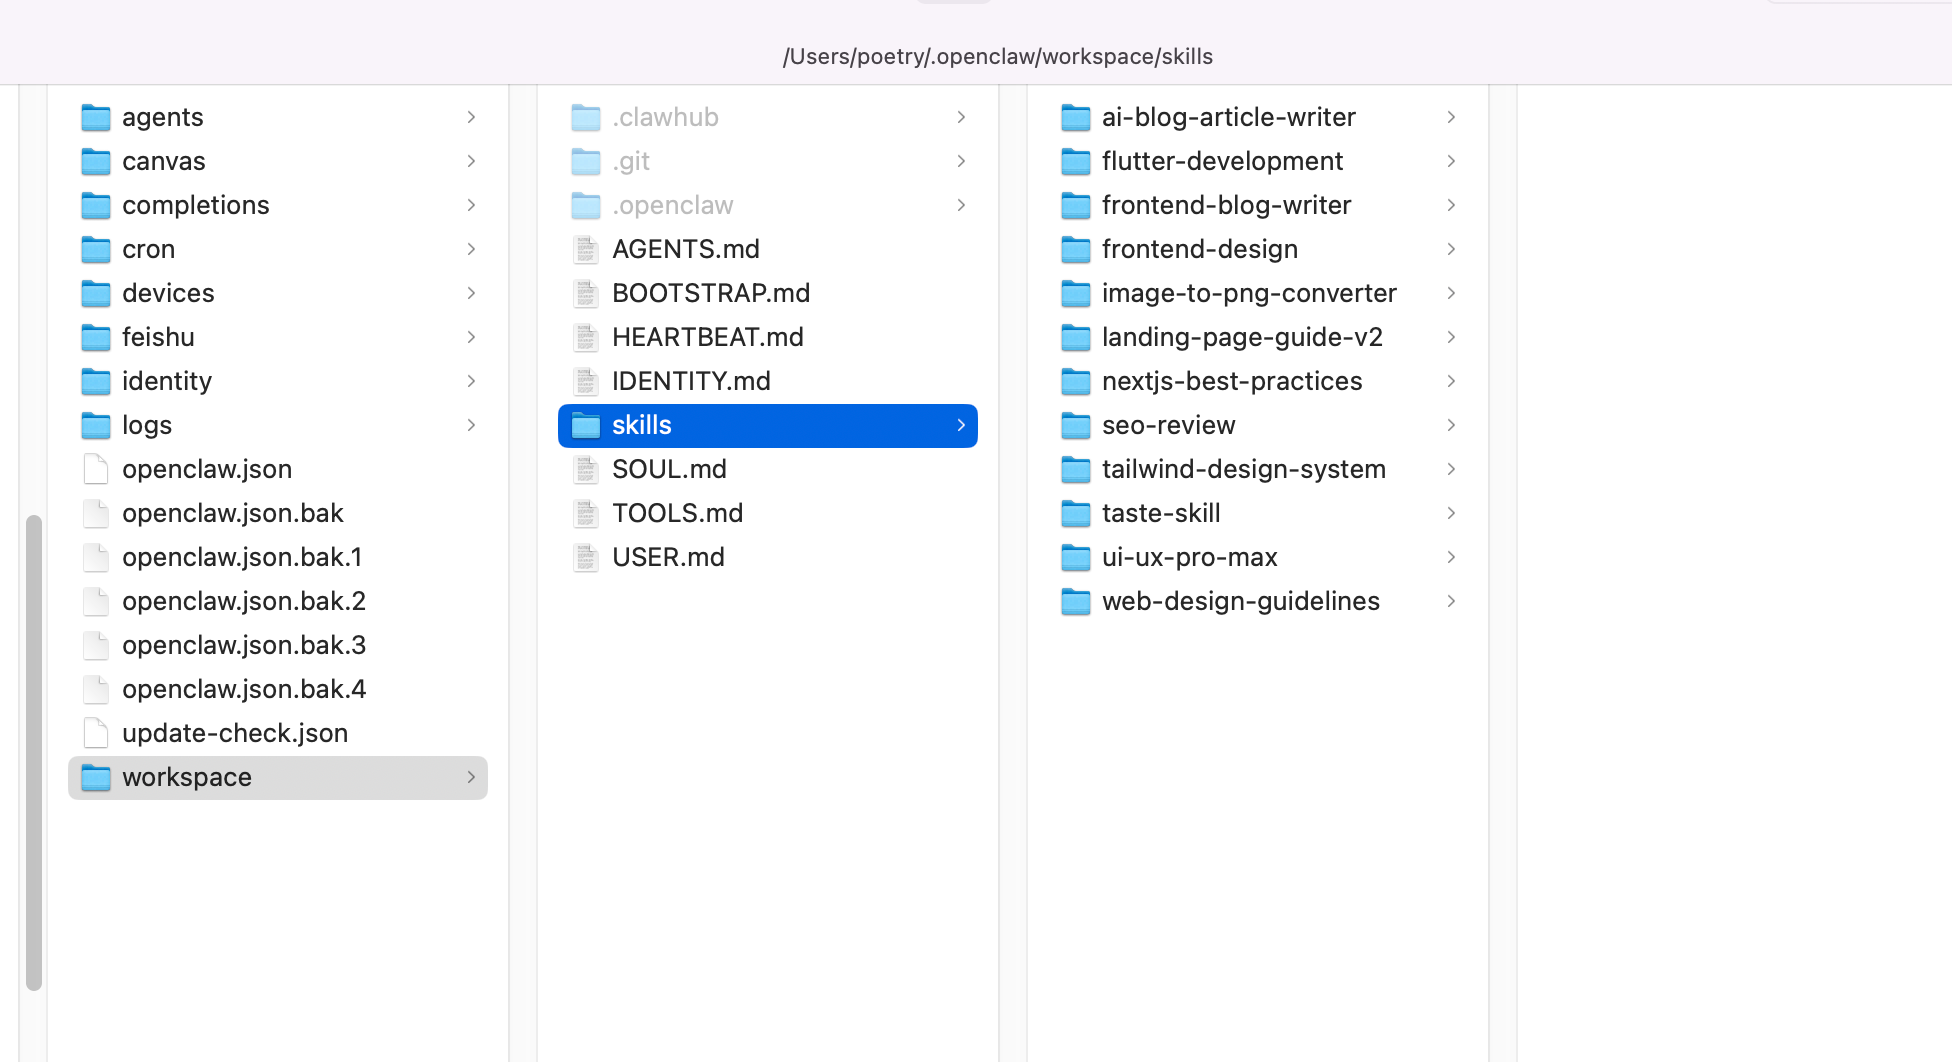The image size is (1952, 1062).
Task: Click the path text in title bar
Action: point(997,57)
